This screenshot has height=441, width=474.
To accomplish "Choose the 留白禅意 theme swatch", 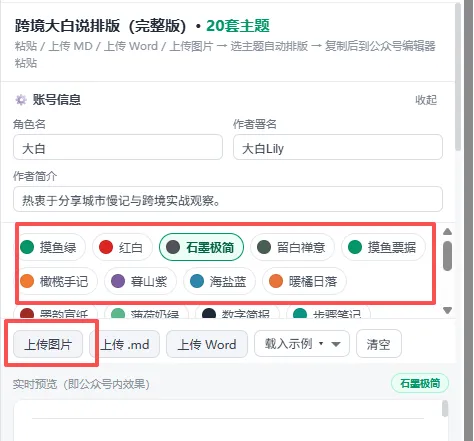I will pyautogui.click(x=292, y=247).
